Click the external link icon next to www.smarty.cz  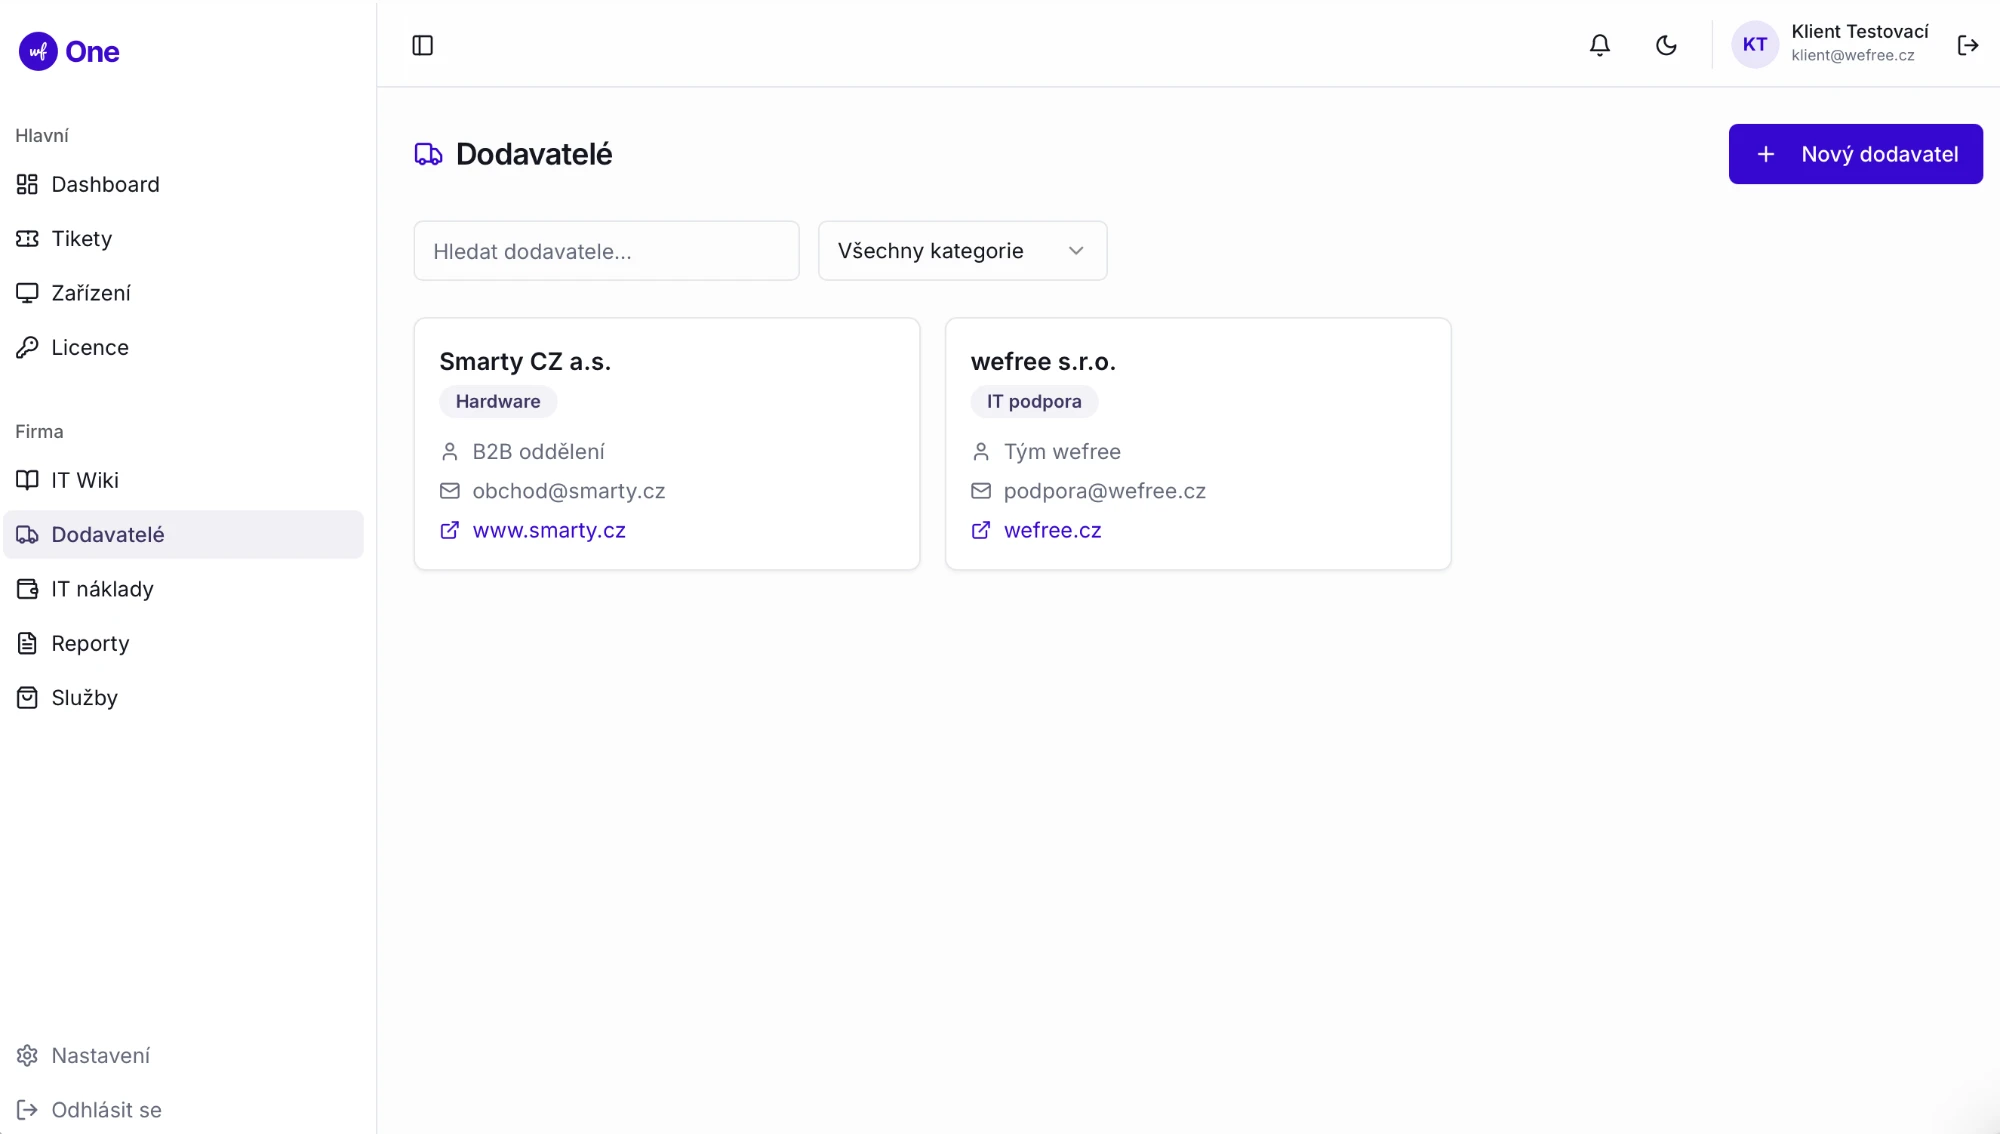(450, 530)
